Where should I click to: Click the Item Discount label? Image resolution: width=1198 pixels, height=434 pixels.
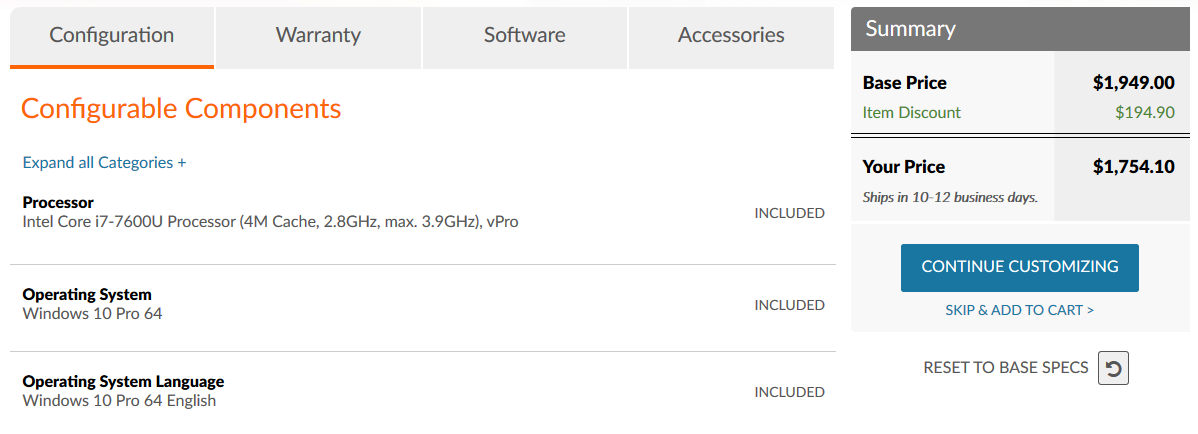(x=911, y=113)
